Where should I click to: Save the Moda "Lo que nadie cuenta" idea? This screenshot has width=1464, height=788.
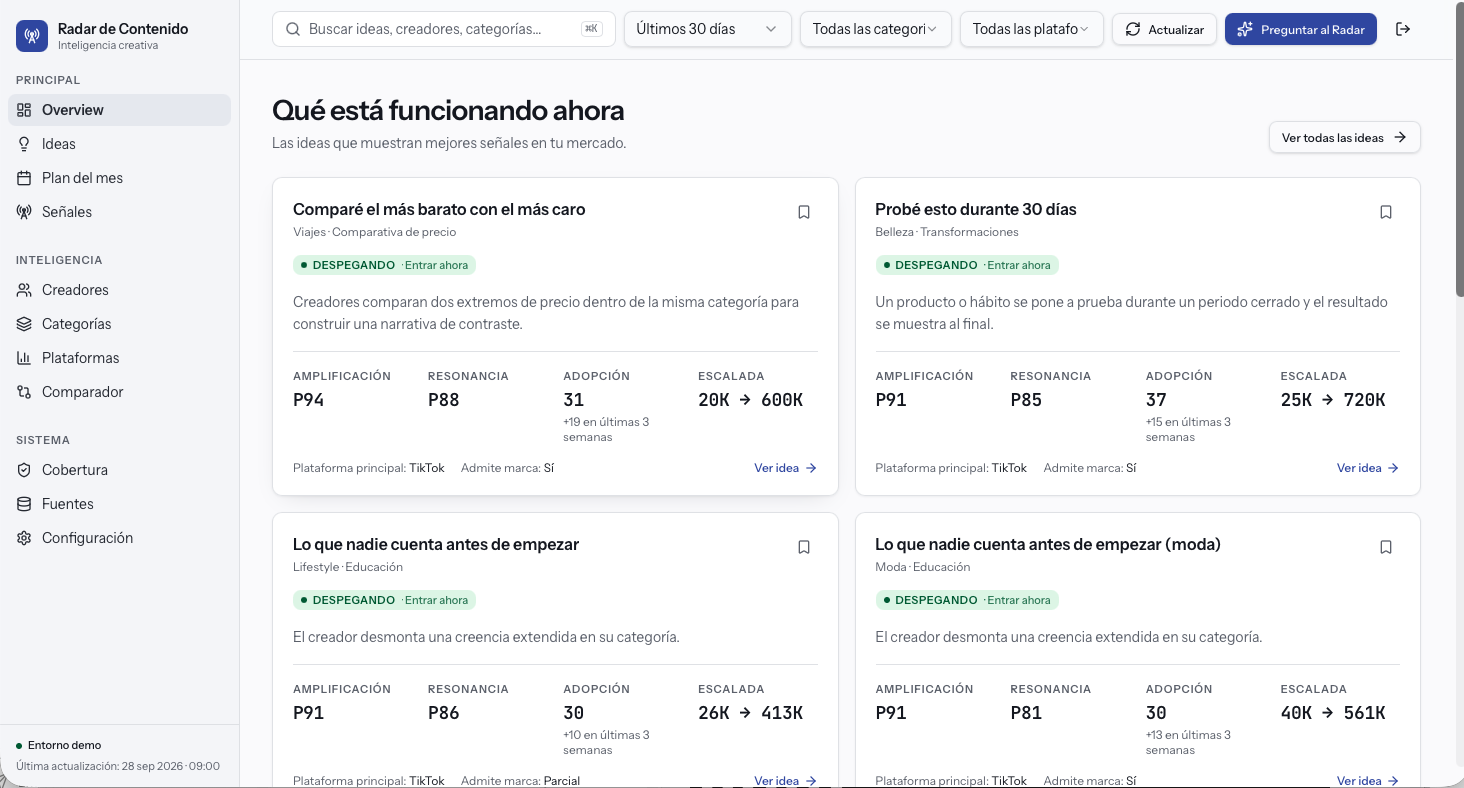[x=1386, y=547]
